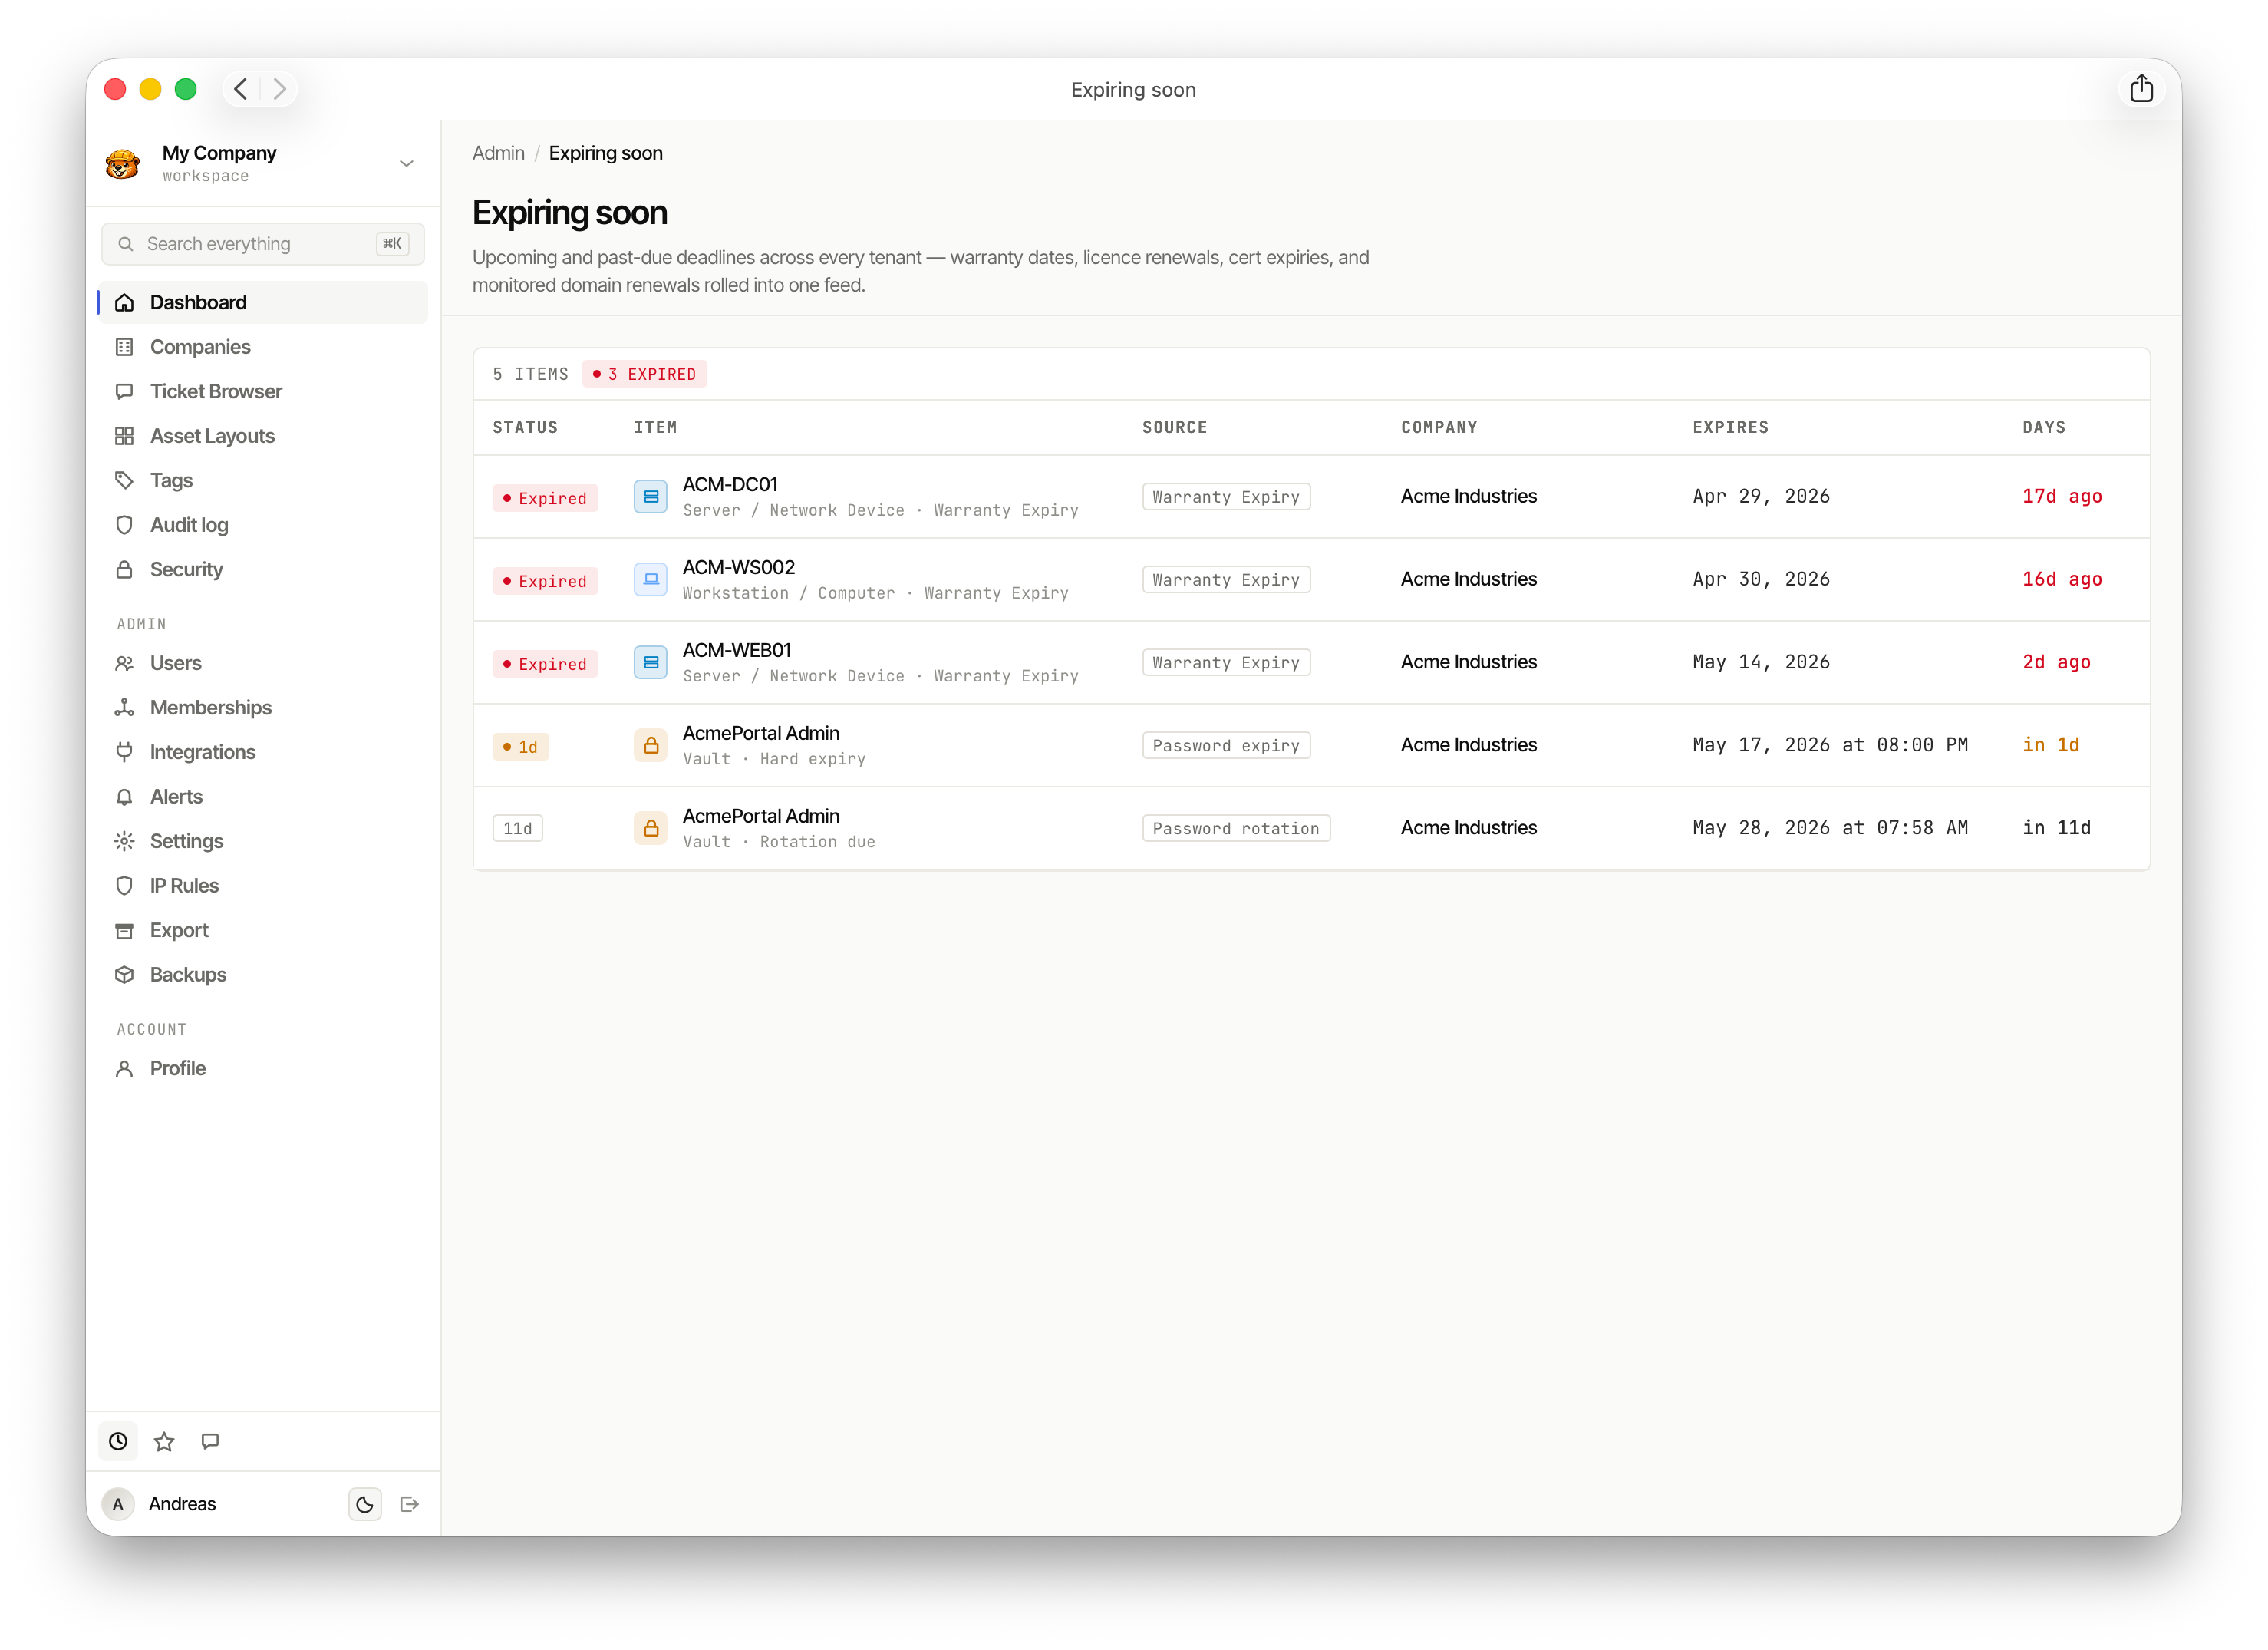Viewport: 2268px width, 1650px height.
Task: Open the ACM-WEB01 item
Action: tap(736, 650)
